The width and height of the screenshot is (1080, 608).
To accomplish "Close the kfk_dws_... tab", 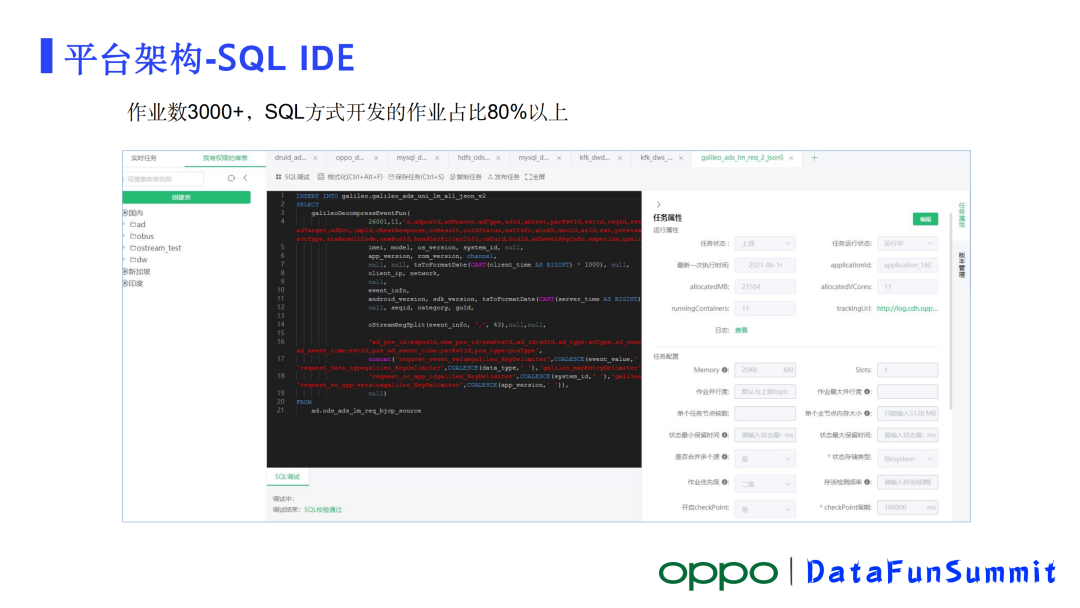I will pos(681,158).
